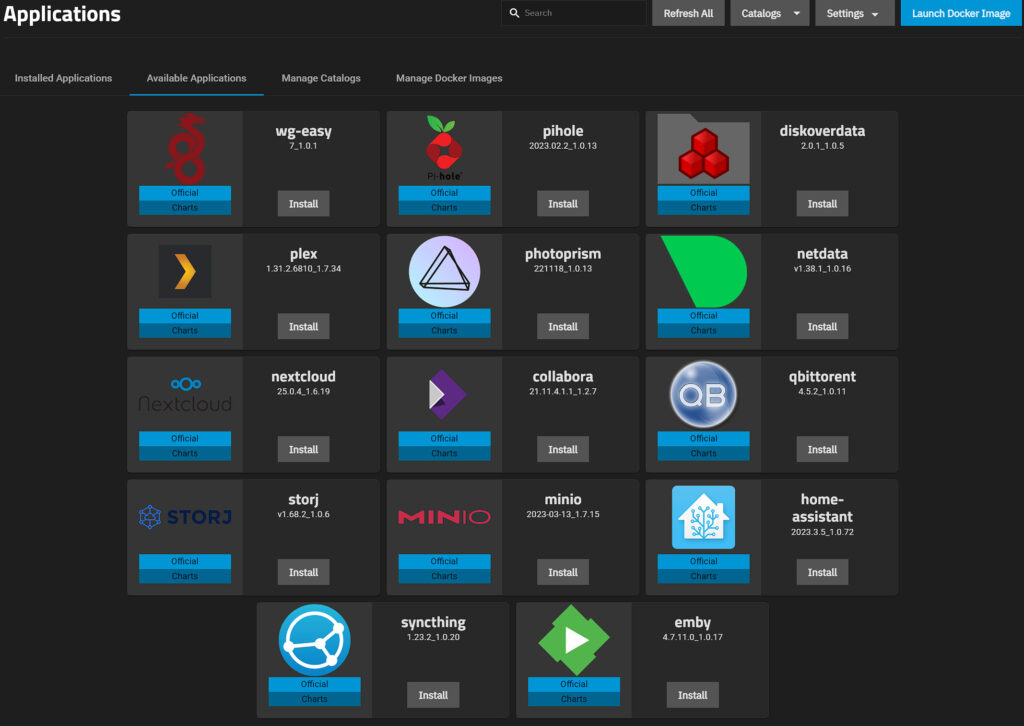Go to Manage Docker Images tab
Image resolution: width=1024 pixels, height=726 pixels.
click(449, 78)
